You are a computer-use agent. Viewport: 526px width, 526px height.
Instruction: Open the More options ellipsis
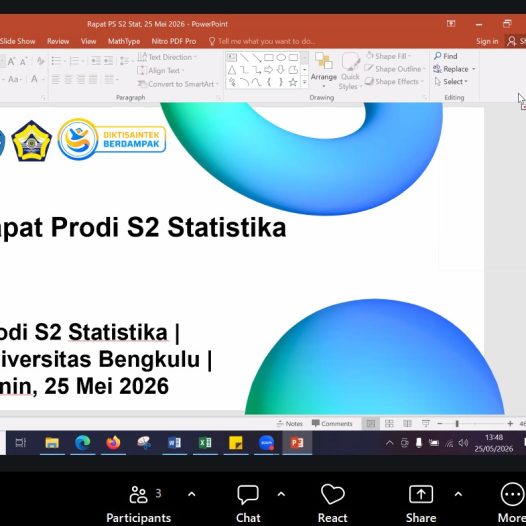512,494
